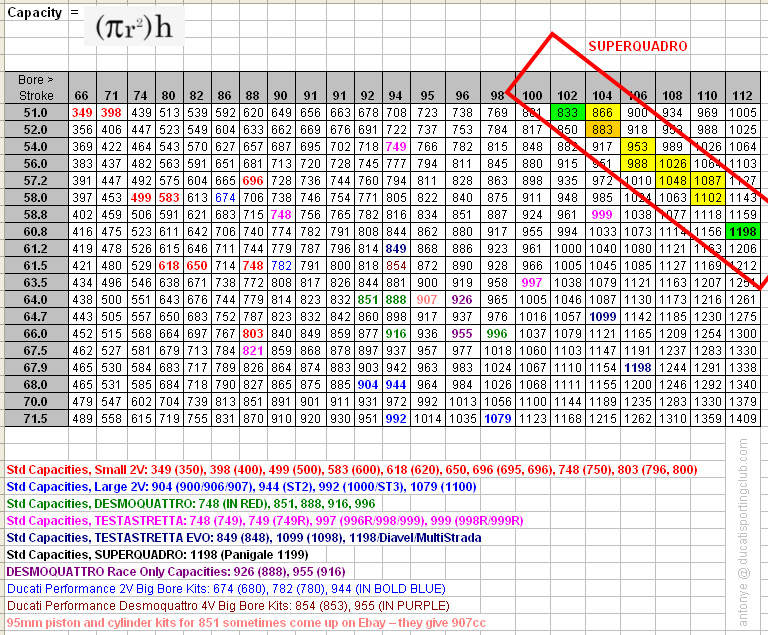Click bore column header 66
The width and height of the screenshot is (768, 635).
(x=82, y=95)
